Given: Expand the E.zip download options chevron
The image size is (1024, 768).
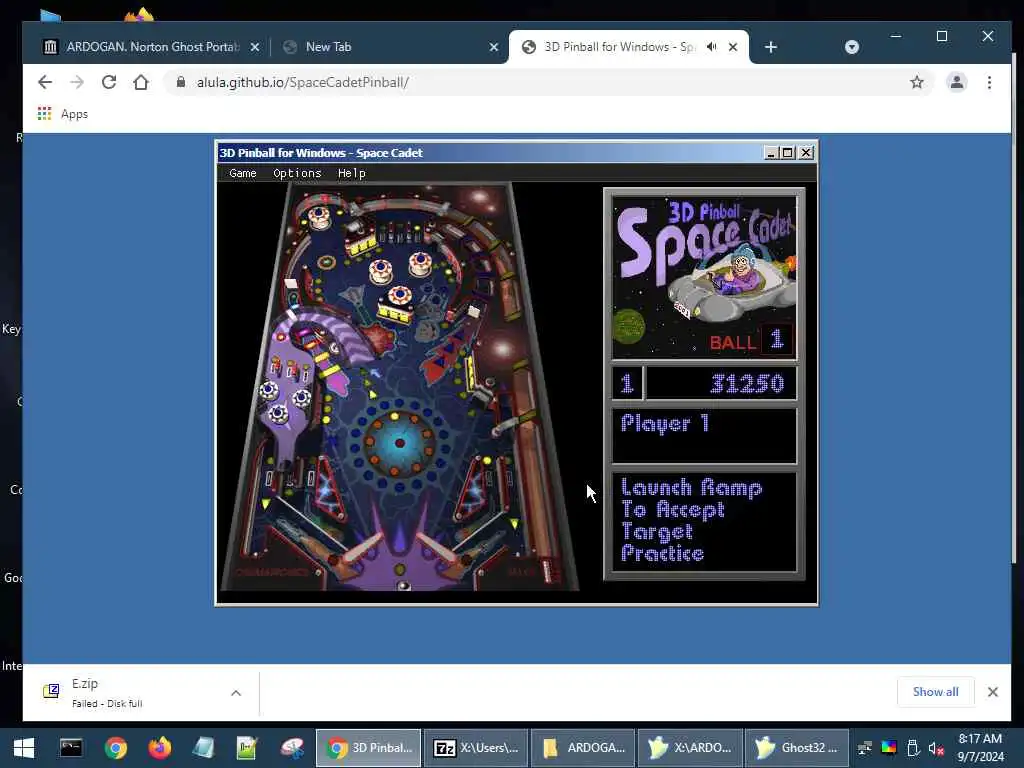Looking at the screenshot, I should tap(236, 693).
